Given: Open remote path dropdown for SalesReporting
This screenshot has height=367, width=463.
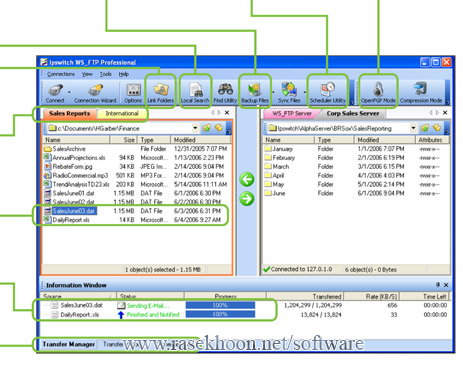Looking at the screenshot, I should click(413, 128).
